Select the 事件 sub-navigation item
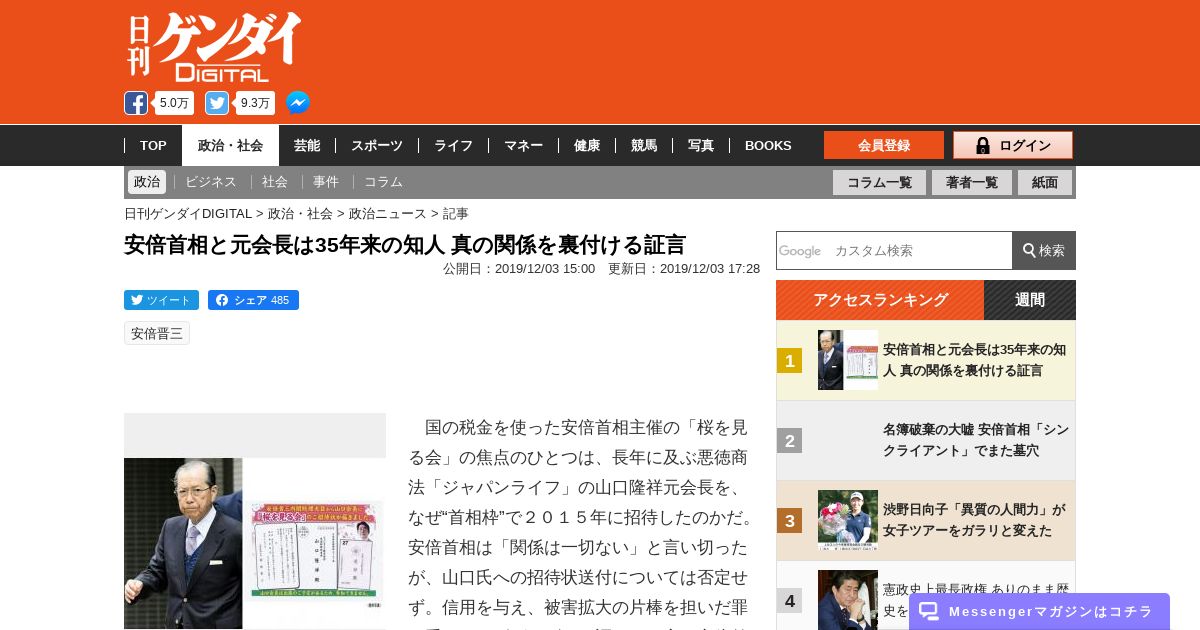Viewport: 1200px width, 630px height. pyautogui.click(x=326, y=182)
